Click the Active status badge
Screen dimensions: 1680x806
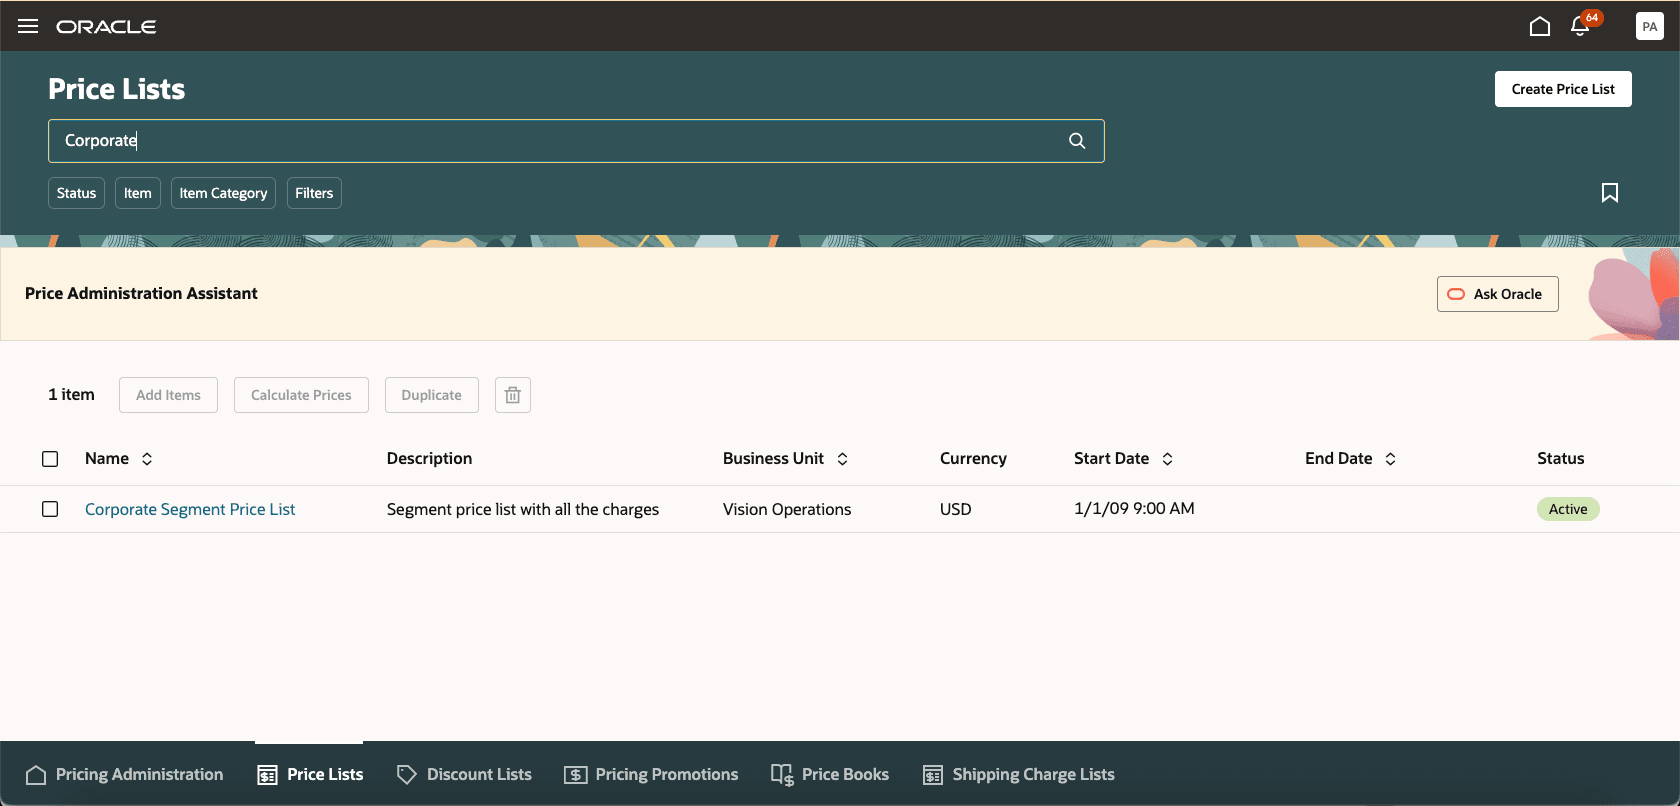(x=1568, y=509)
